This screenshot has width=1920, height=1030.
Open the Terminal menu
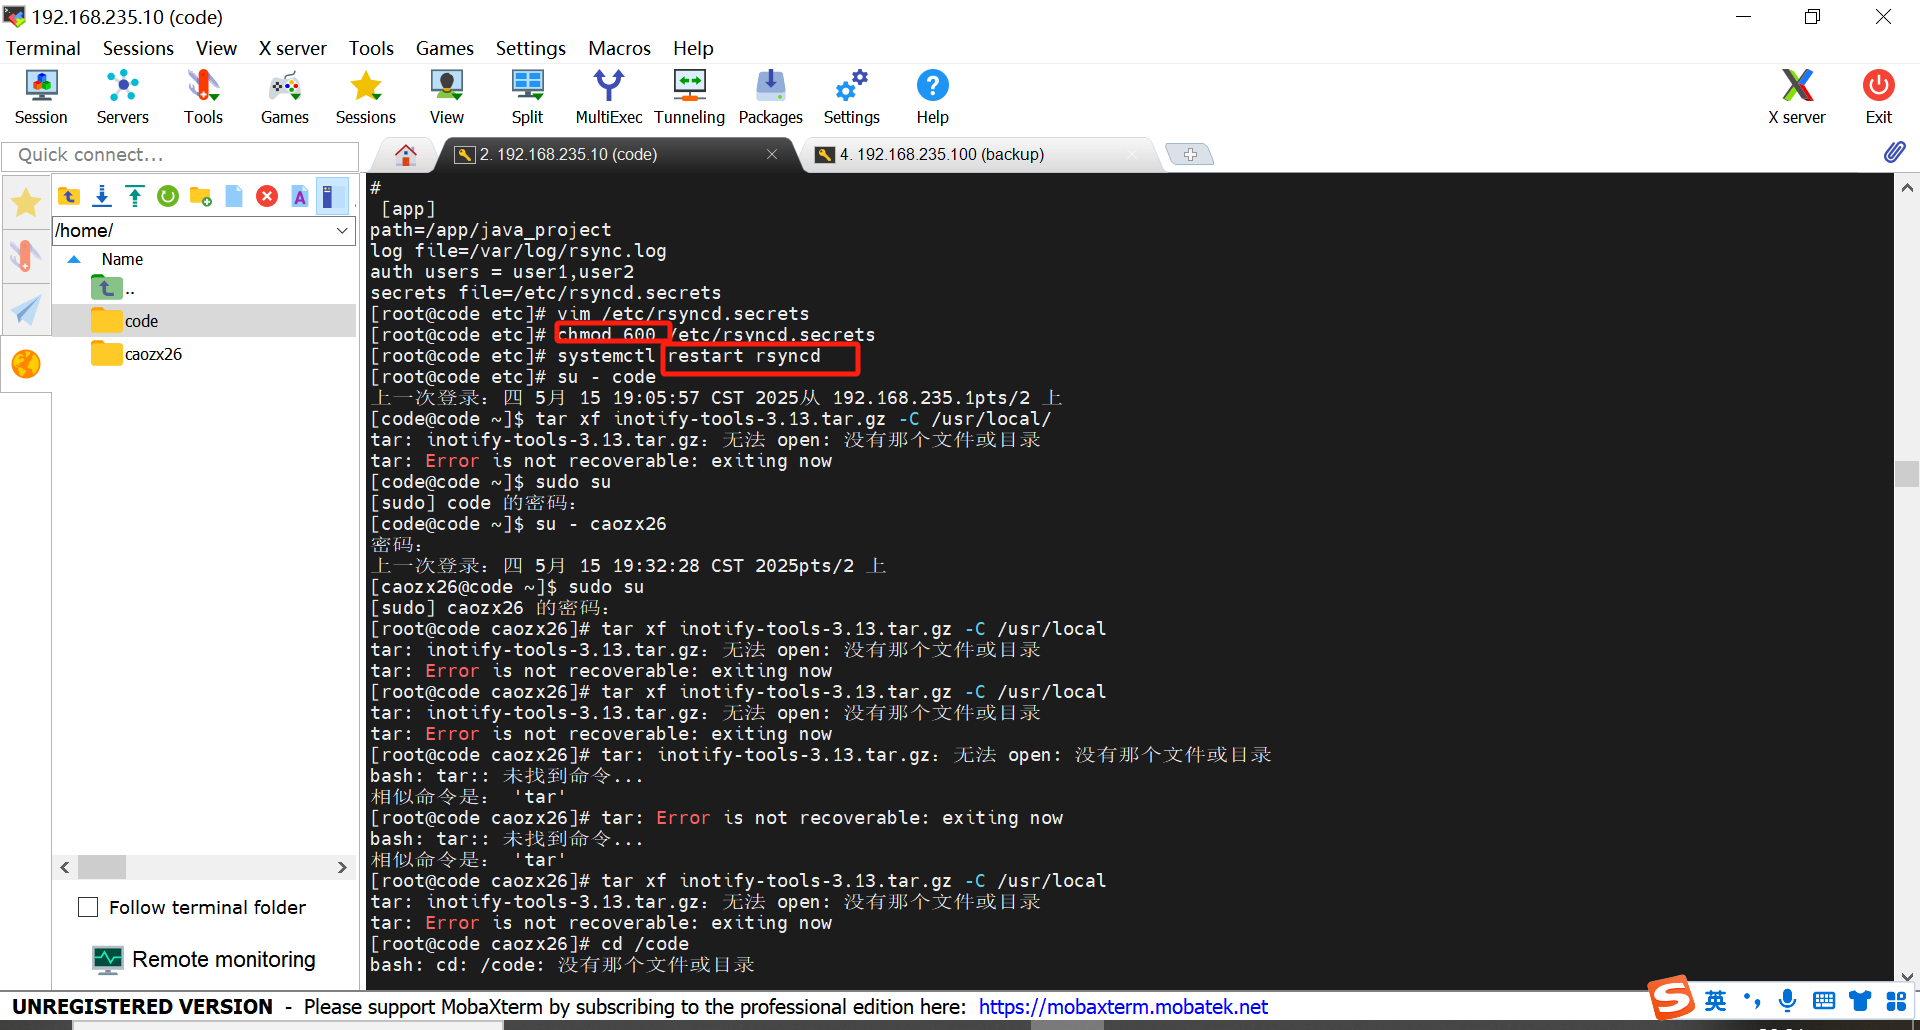43,48
